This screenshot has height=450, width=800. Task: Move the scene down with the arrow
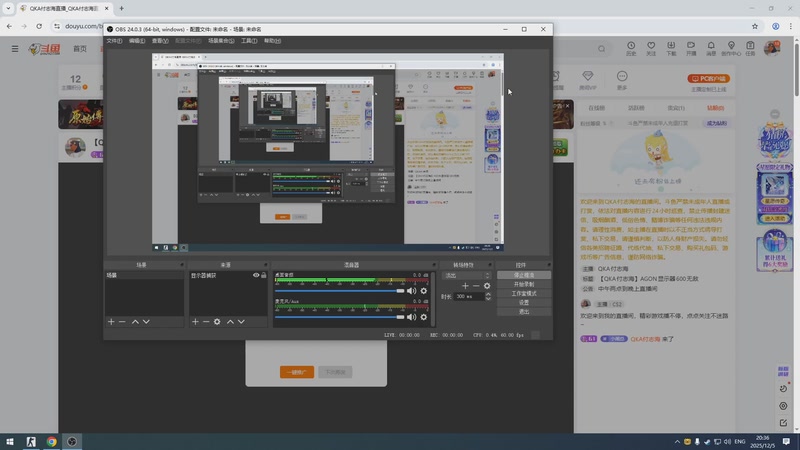tap(146, 322)
